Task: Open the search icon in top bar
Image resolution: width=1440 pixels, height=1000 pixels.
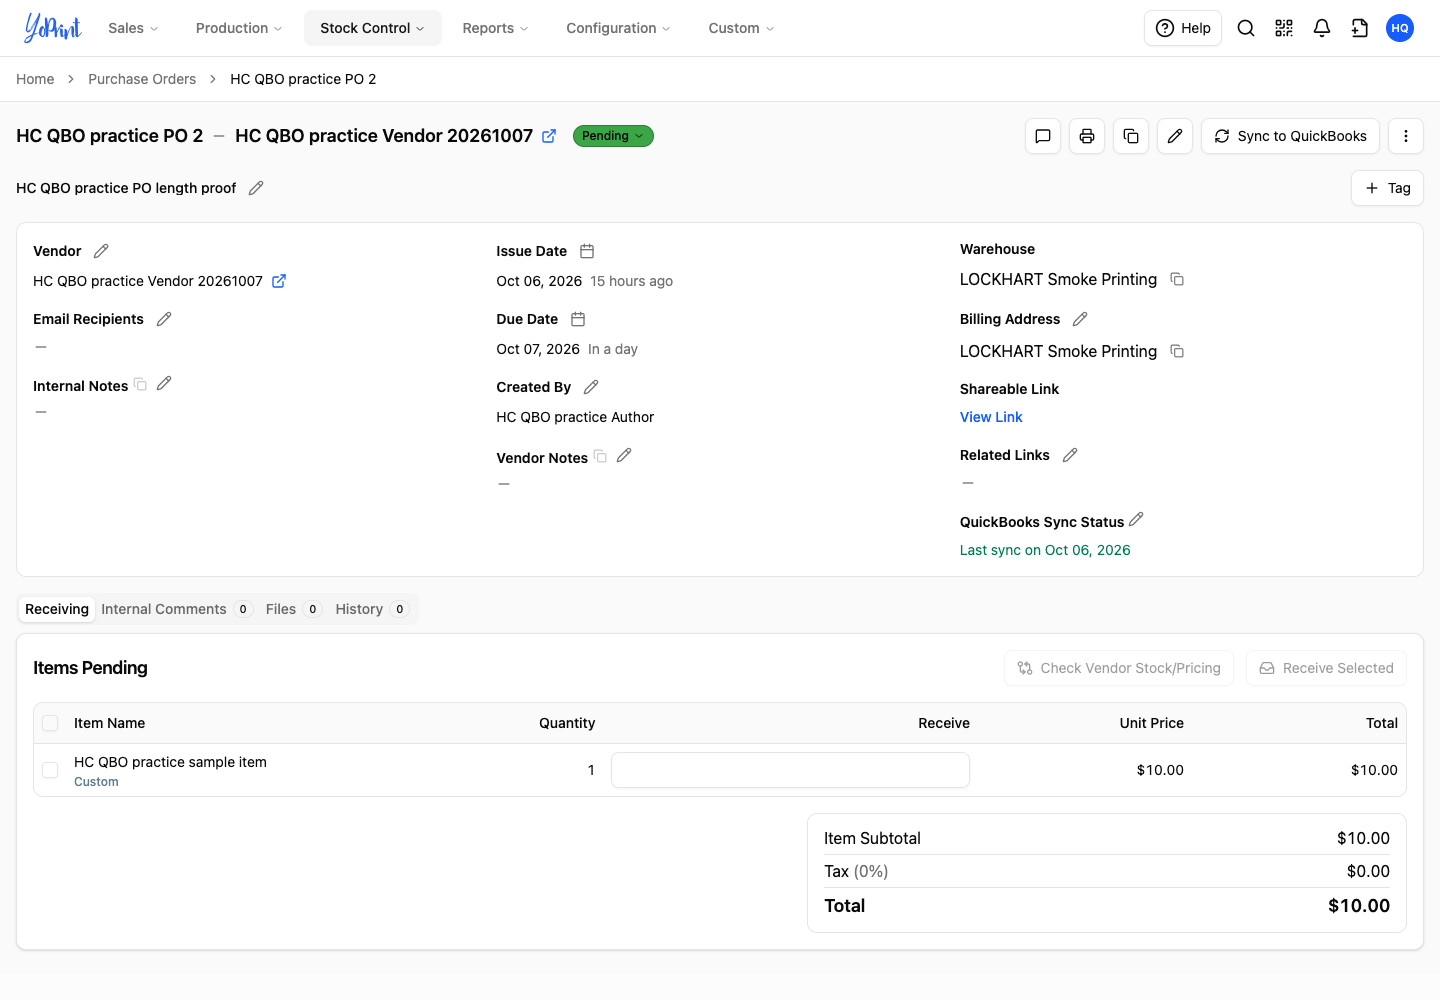Action: (x=1246, y=28)
